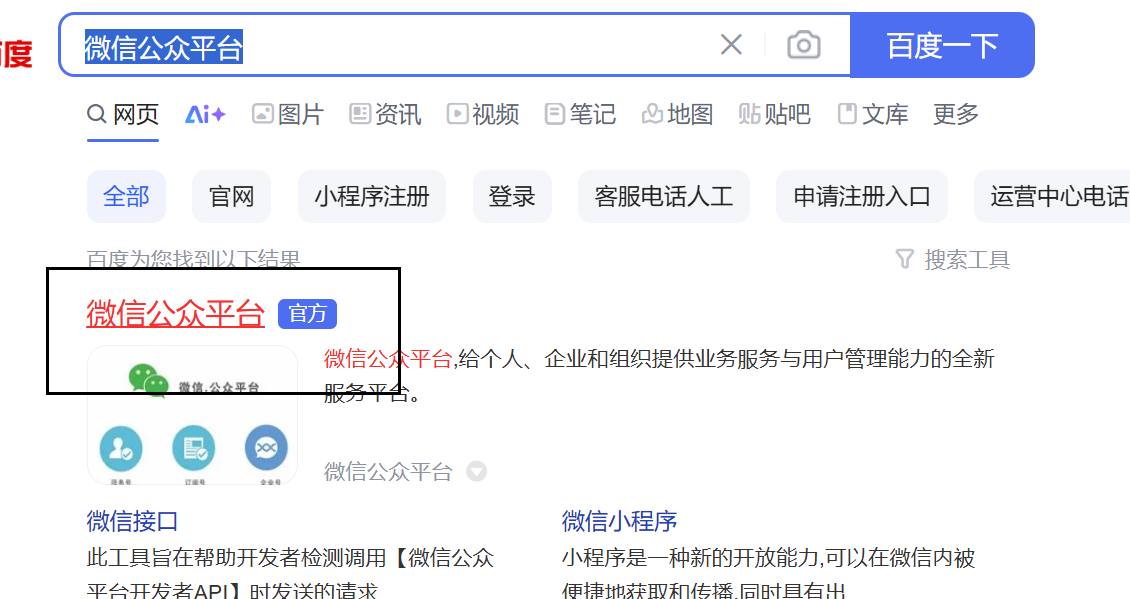Open the 微信接口 sub-link

132,521
